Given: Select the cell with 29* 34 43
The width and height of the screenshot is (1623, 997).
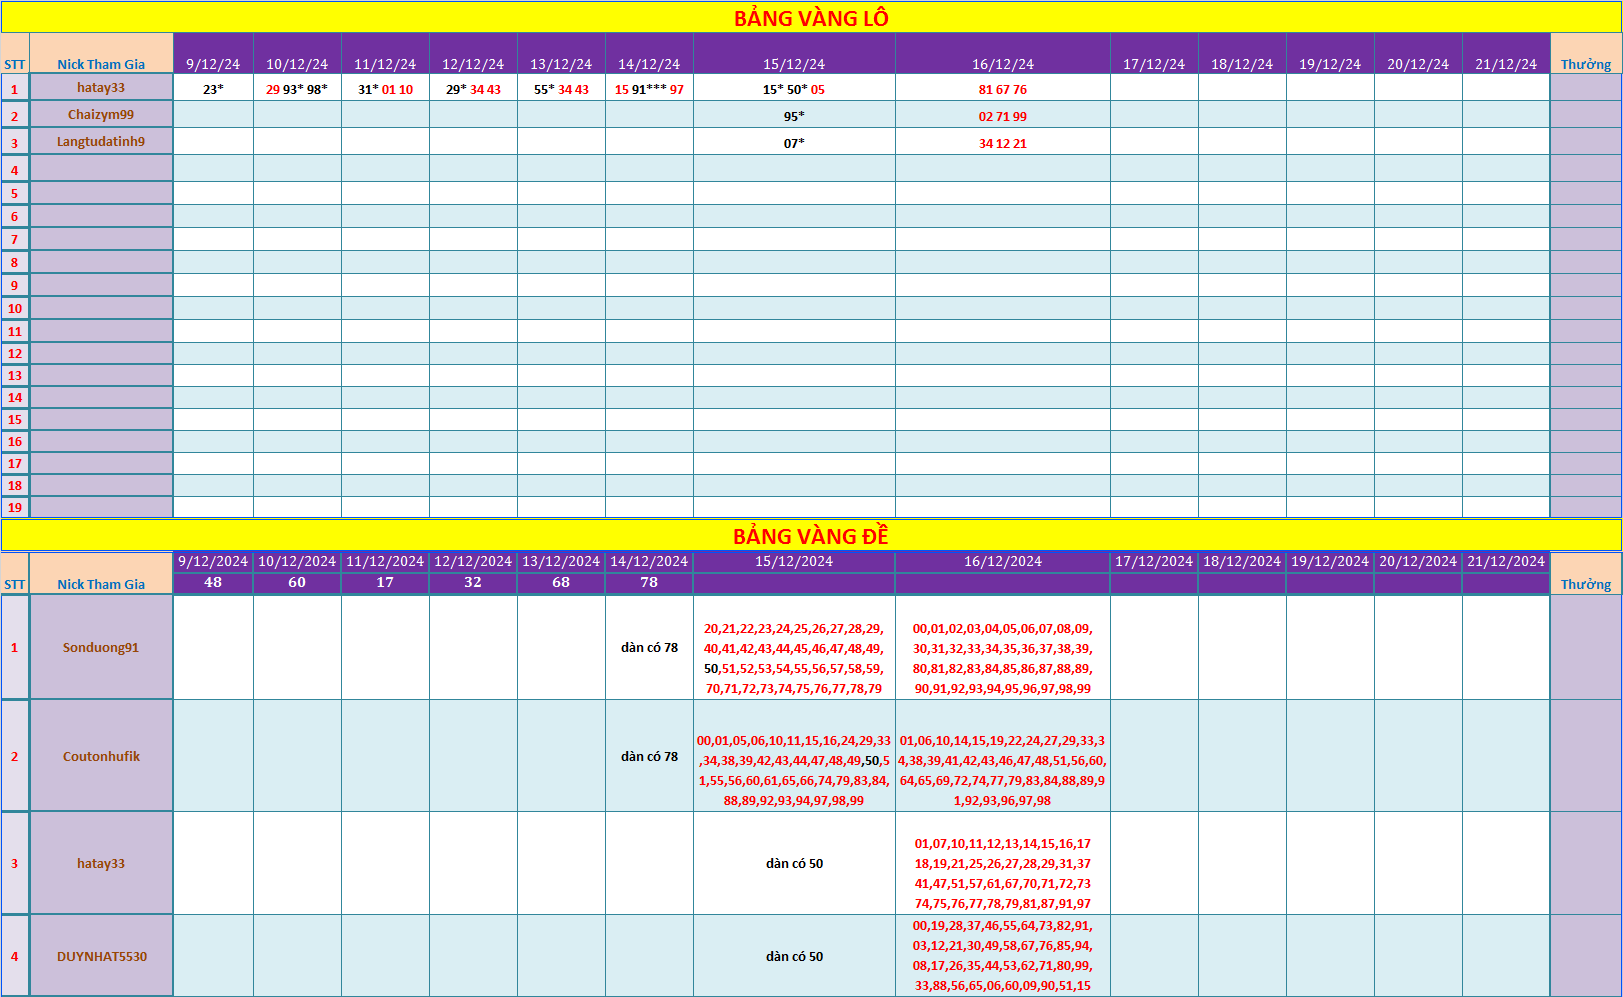Looking at the screenshot, I should 473,89.
